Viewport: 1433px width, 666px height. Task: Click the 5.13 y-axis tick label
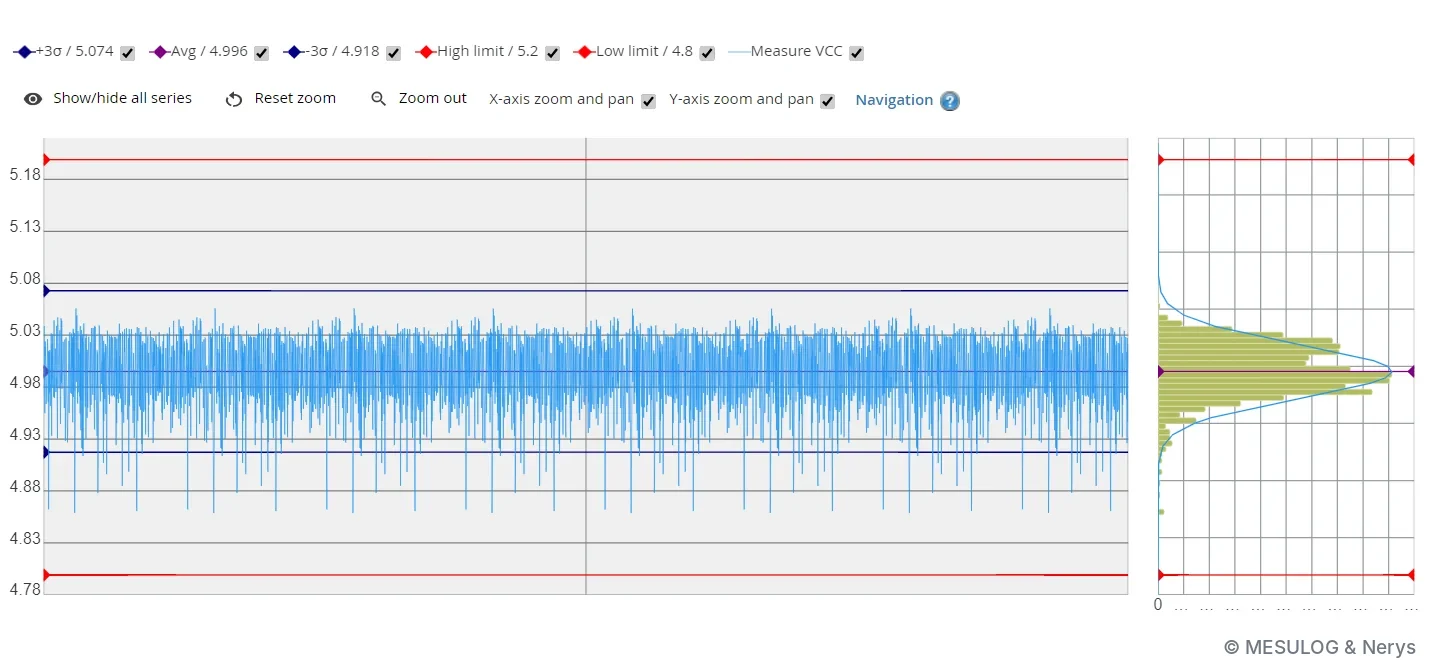coord(25,227)
